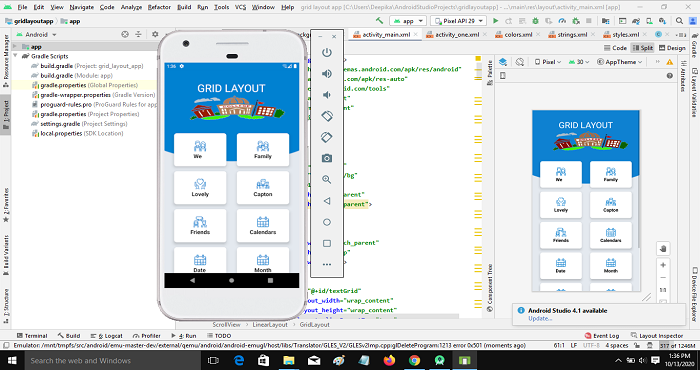This screenshot has width=700, height=370.
Task: Collapse the Gradle Scripts tree node
Action: (15, 56)
